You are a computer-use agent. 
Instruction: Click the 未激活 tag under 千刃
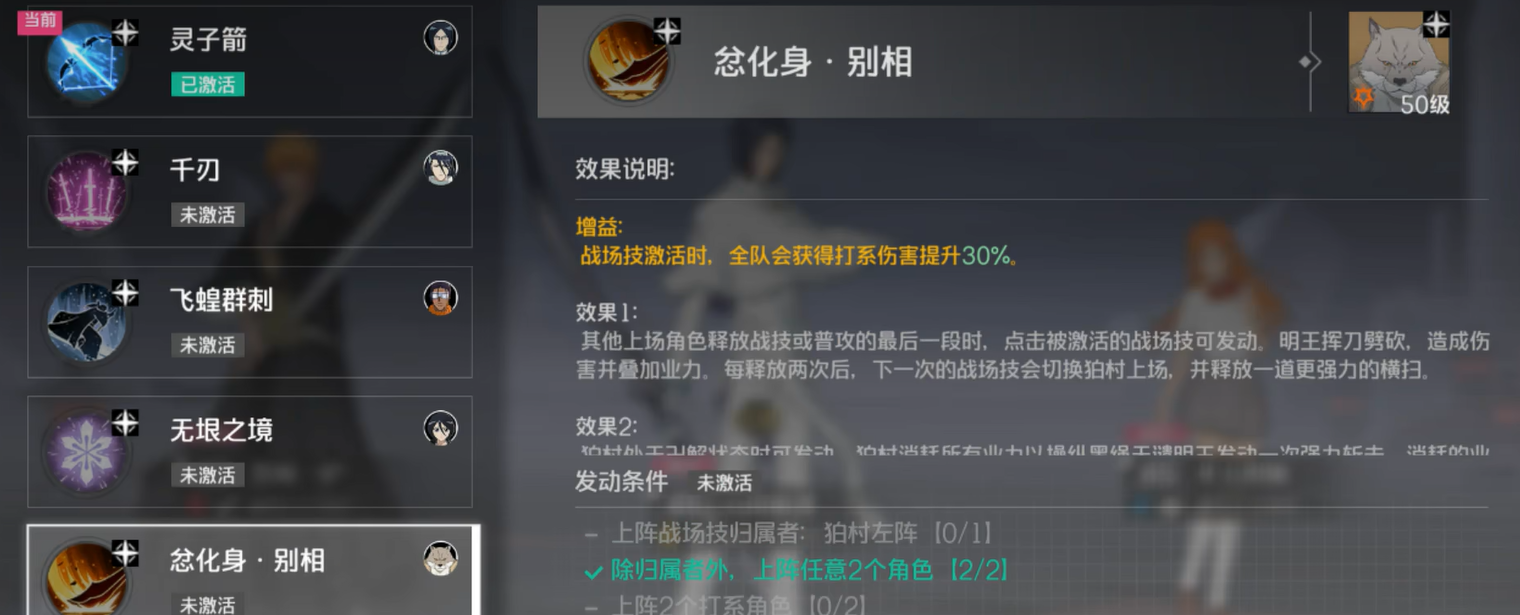(x=208, y=215)
